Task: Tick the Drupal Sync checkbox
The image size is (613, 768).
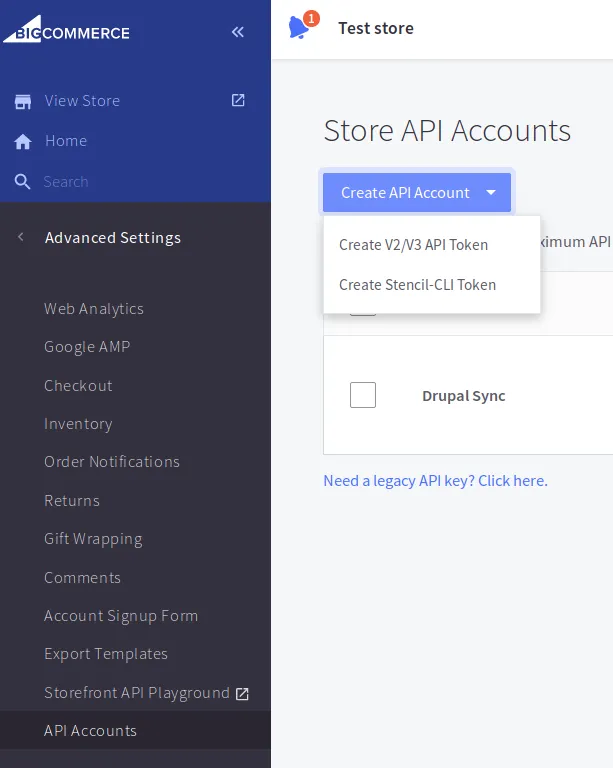Action: click(x=363, y=395)
